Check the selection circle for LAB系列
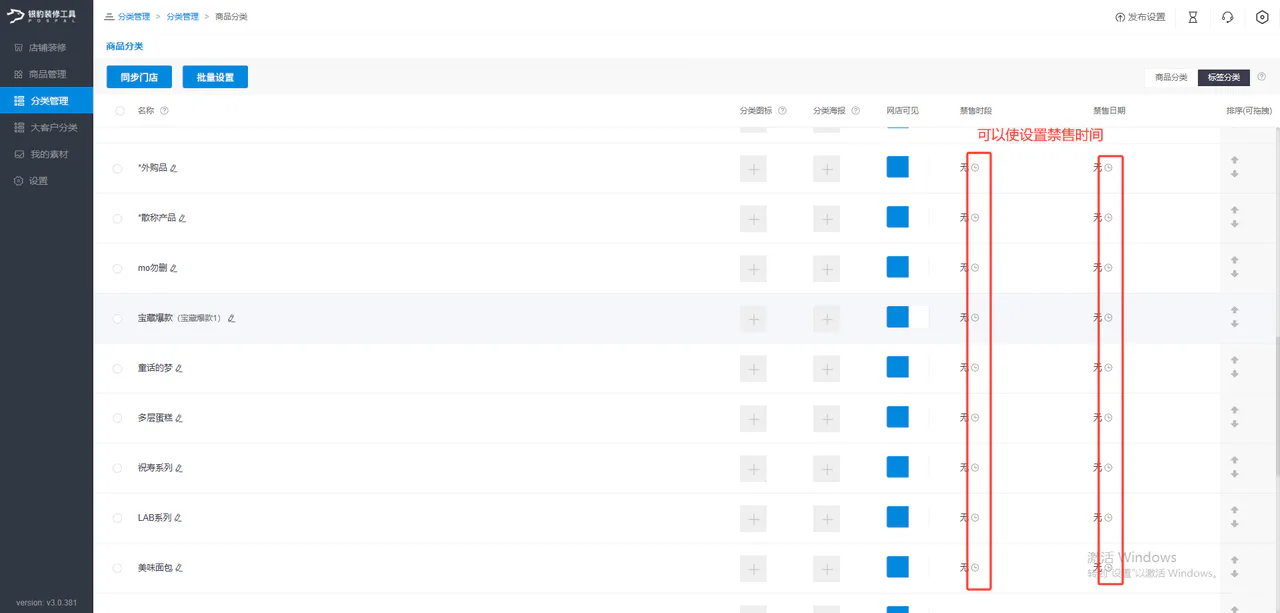The height and width of the screenshot is (613, 1280). 118,518
